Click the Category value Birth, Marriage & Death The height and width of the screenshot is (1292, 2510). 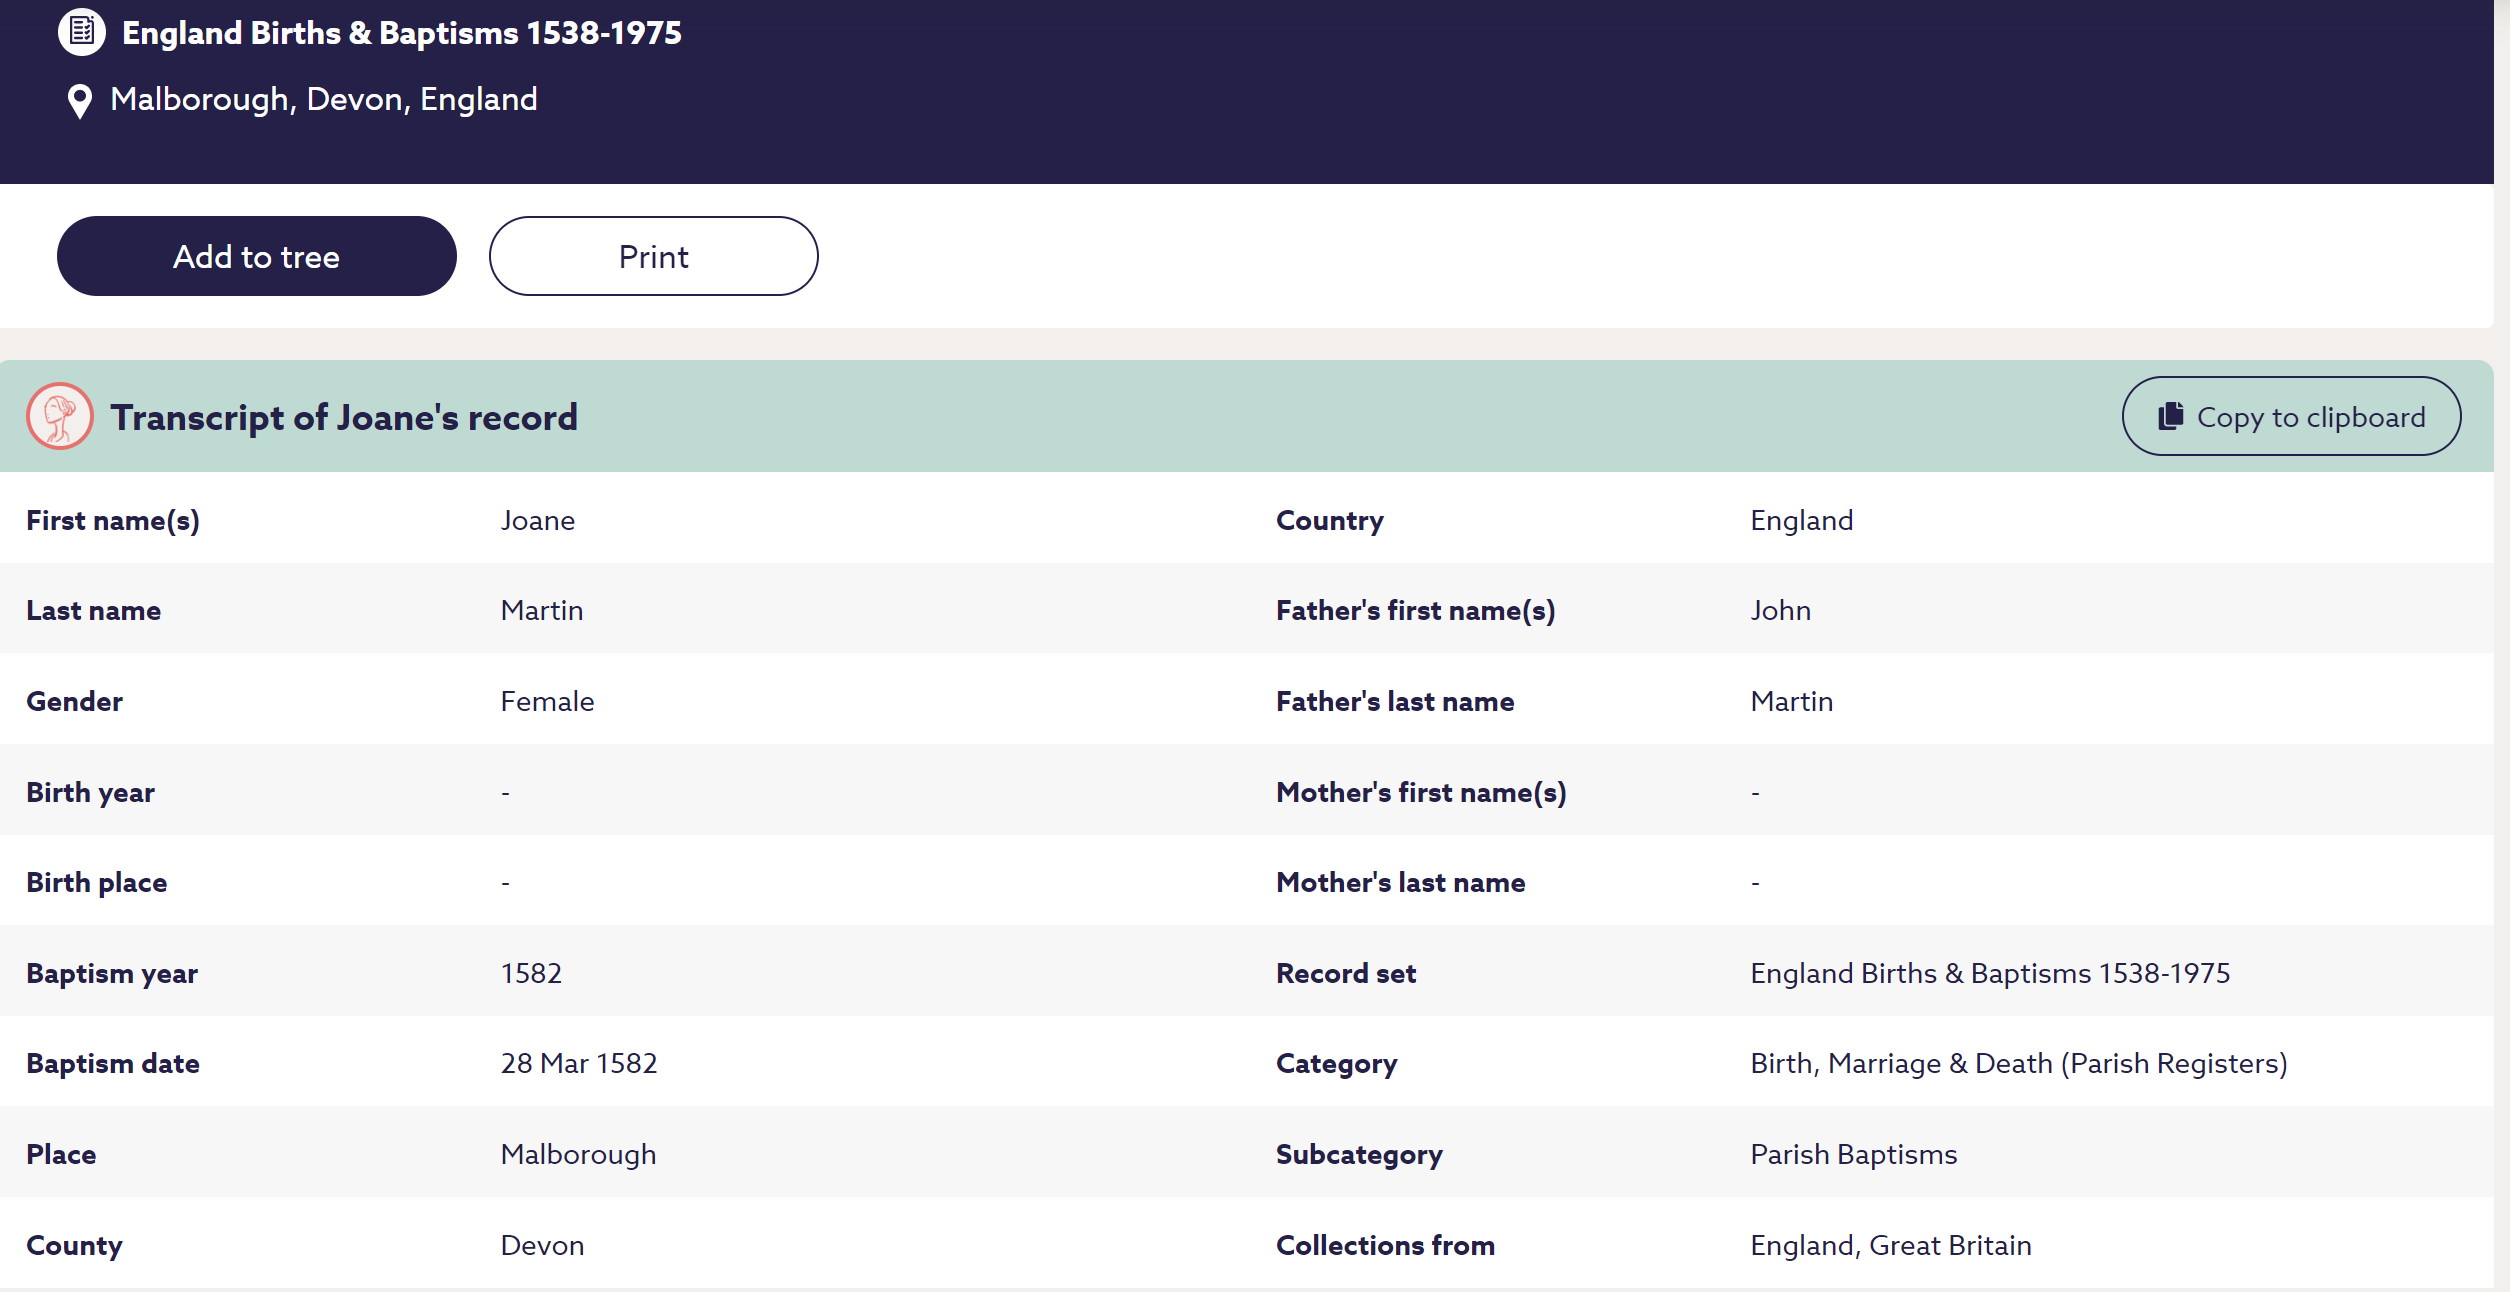point(2018,1064)
